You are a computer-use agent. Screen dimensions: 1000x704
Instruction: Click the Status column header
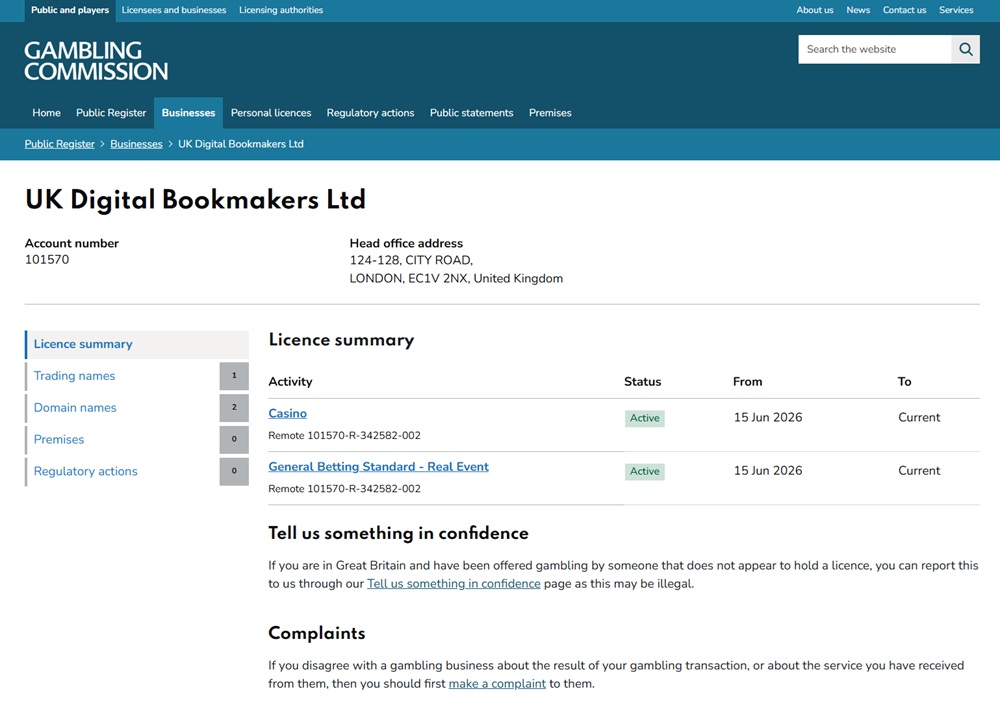click(642, 382)
